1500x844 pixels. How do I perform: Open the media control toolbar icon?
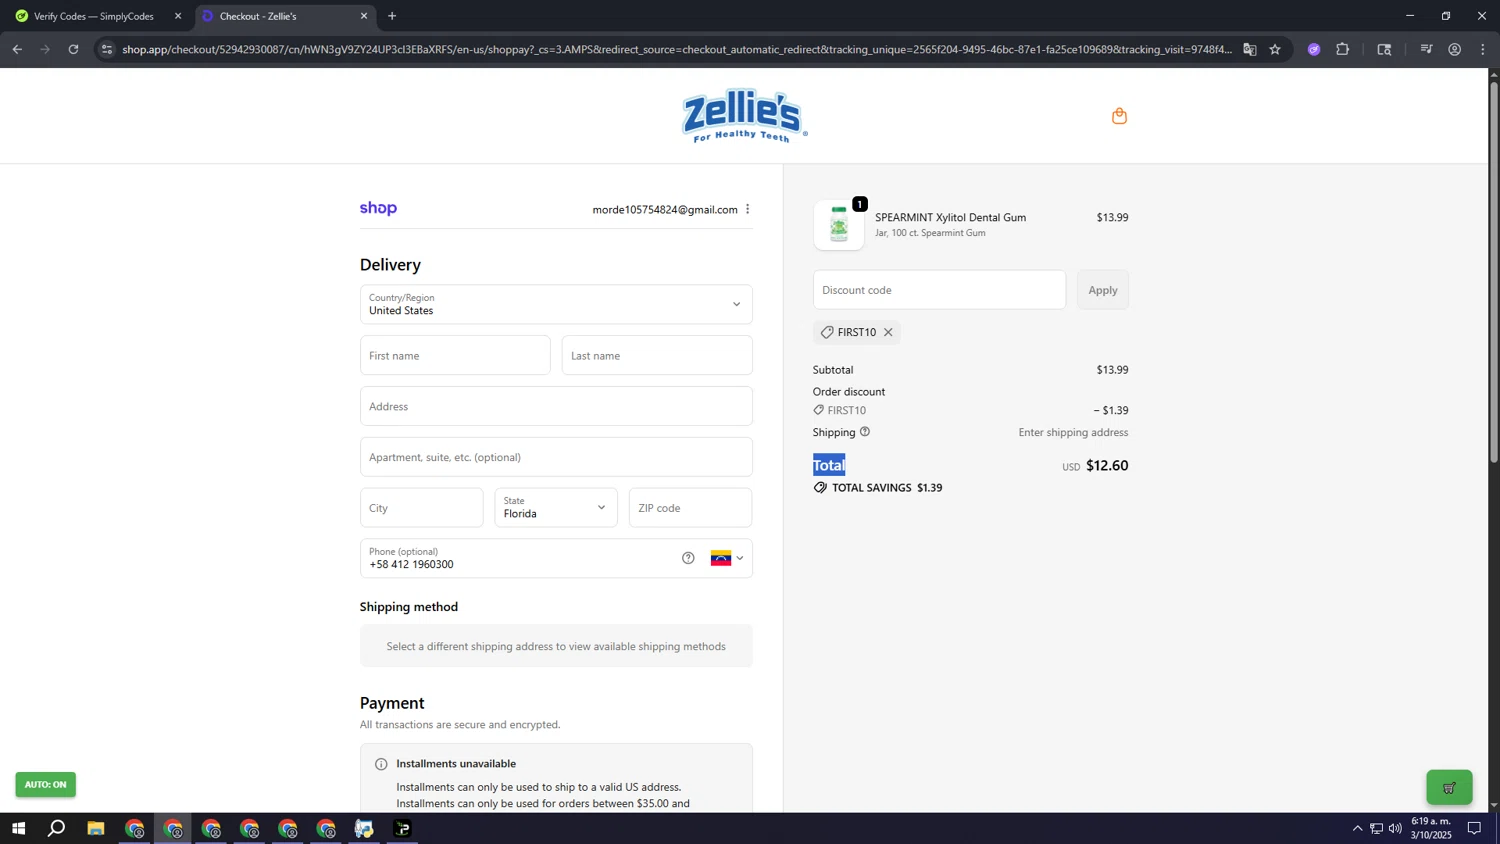click(1426, 49)
